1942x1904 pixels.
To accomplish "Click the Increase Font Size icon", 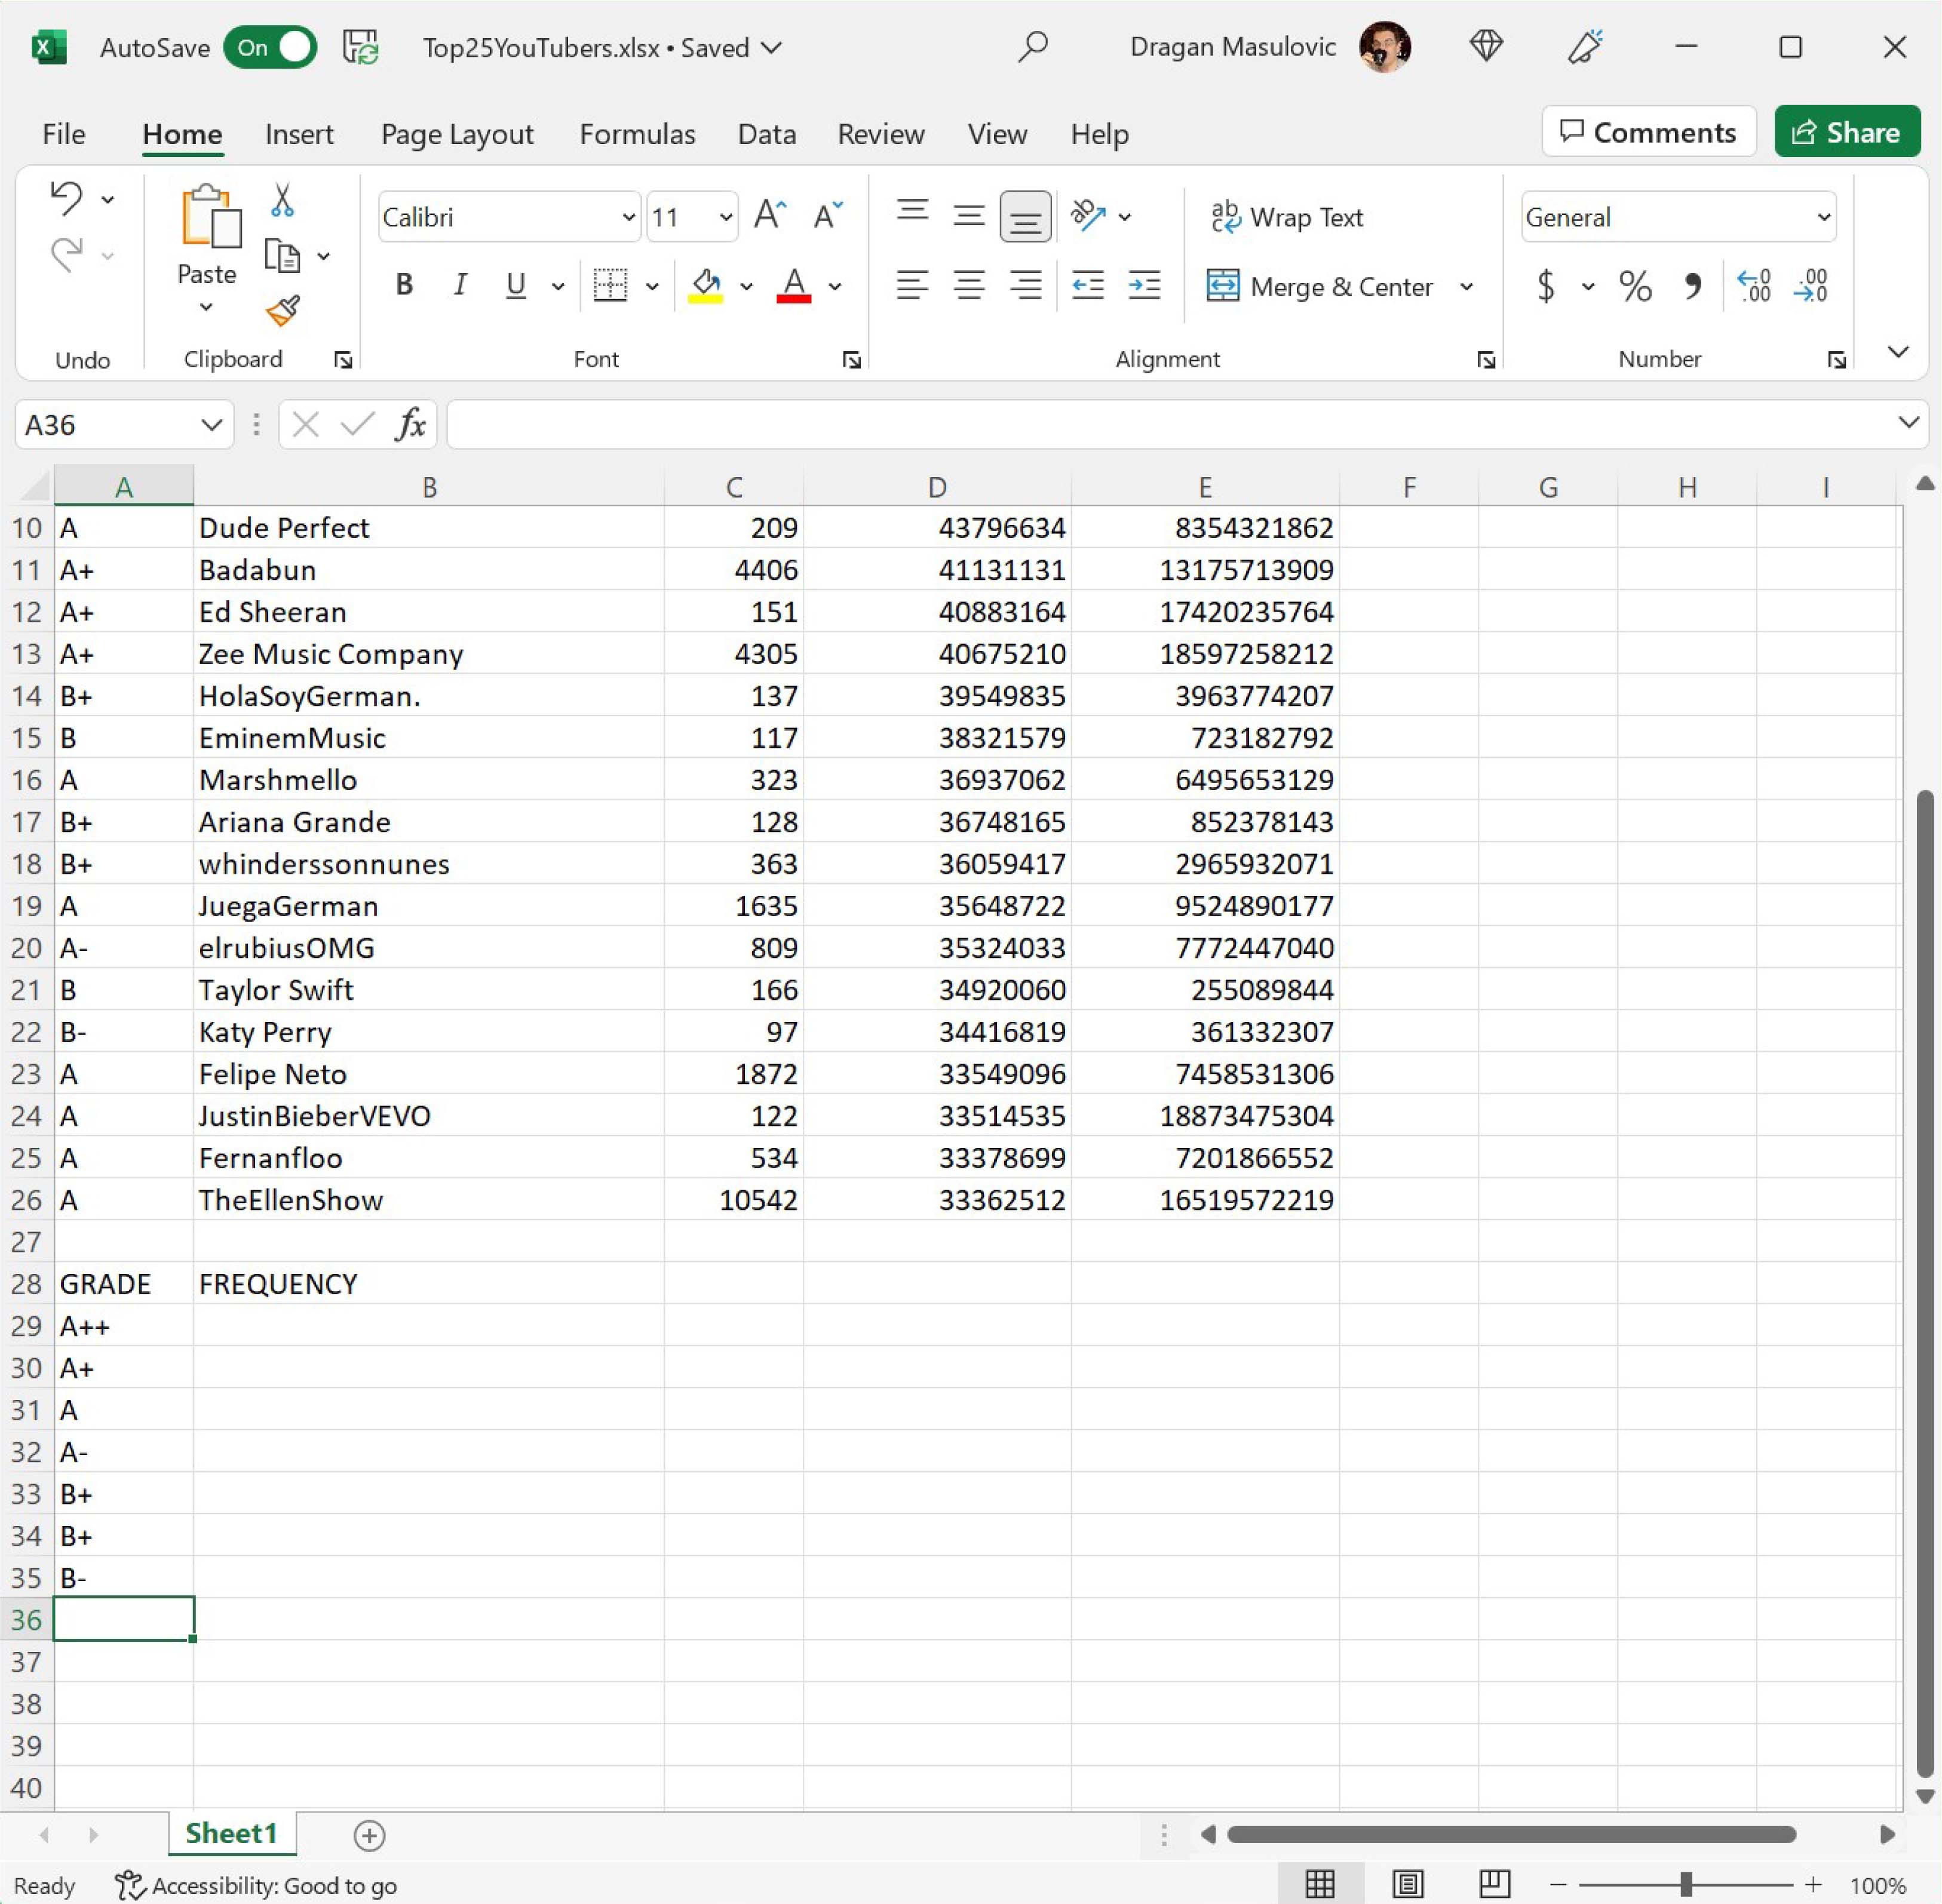I will pos(770,216).
